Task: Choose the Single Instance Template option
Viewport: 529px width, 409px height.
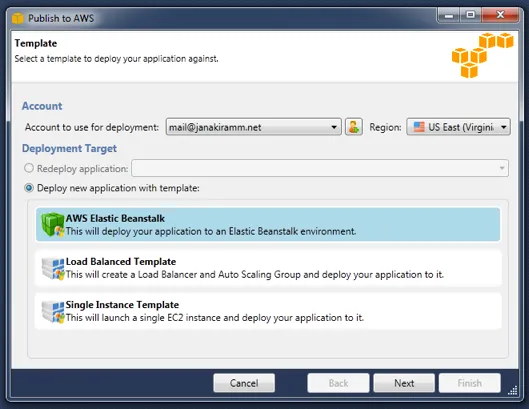Action: tap(268, 311)
